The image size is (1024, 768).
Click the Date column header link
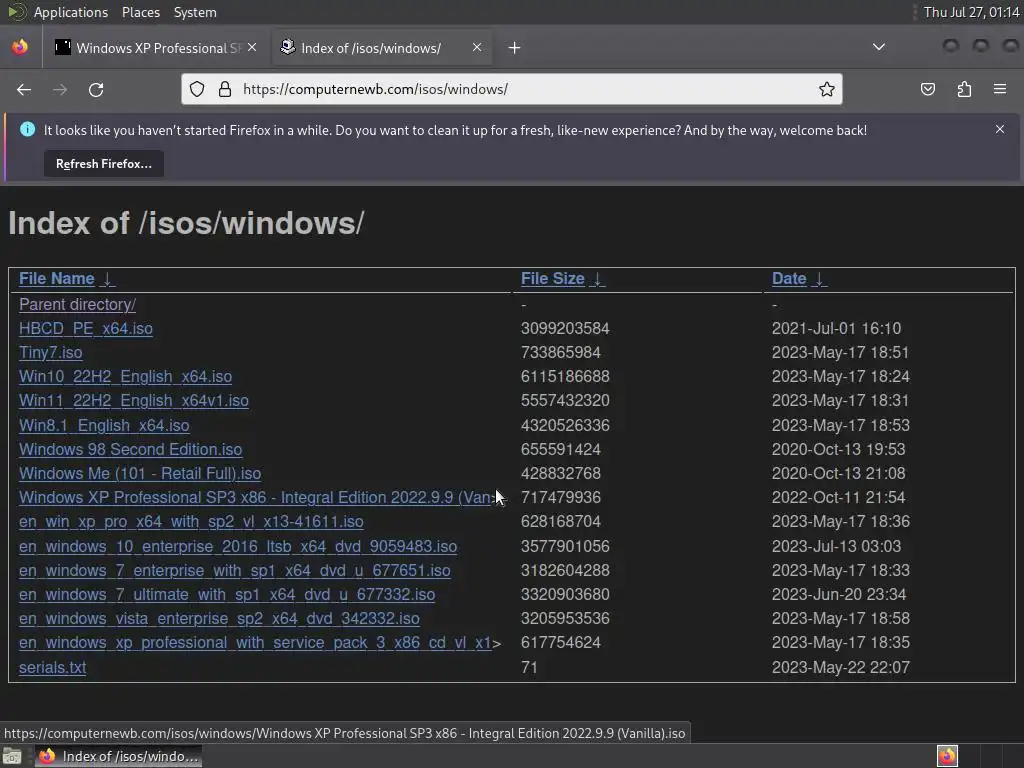[789, 279]
